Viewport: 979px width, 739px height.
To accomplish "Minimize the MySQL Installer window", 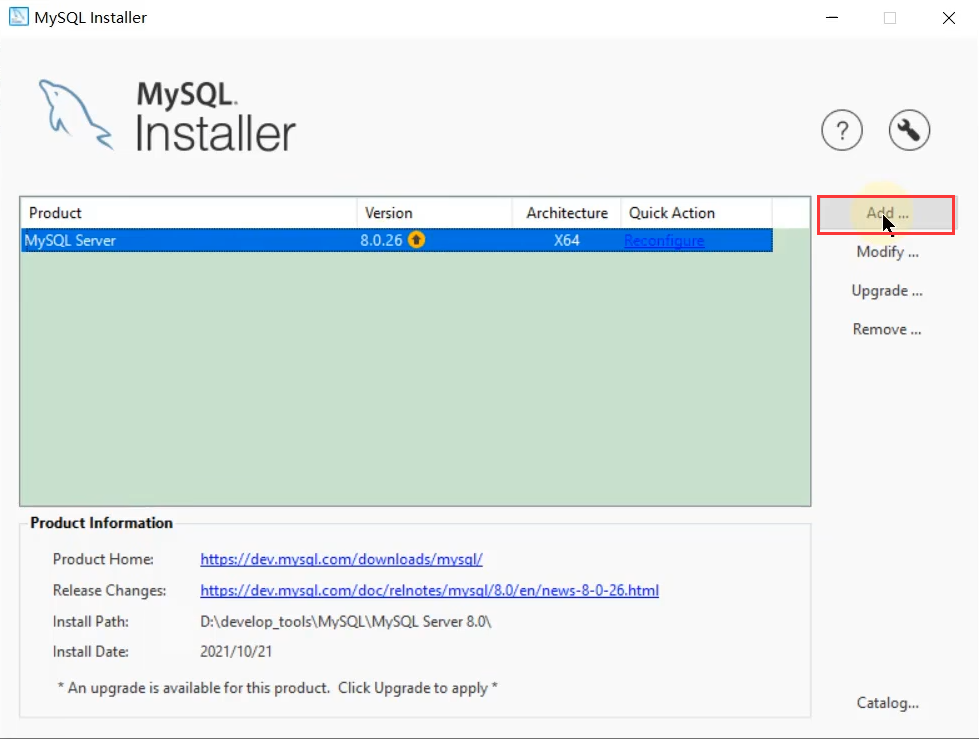I will pyautogui.click(x=832, y=17).
